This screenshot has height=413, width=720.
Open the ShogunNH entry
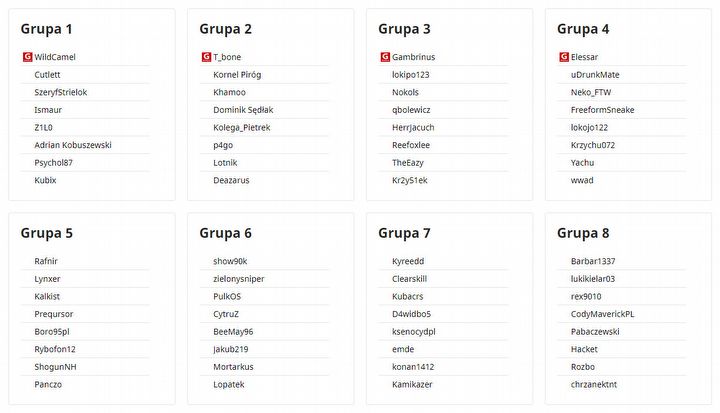pyautogui.click(x=55, y=366)
